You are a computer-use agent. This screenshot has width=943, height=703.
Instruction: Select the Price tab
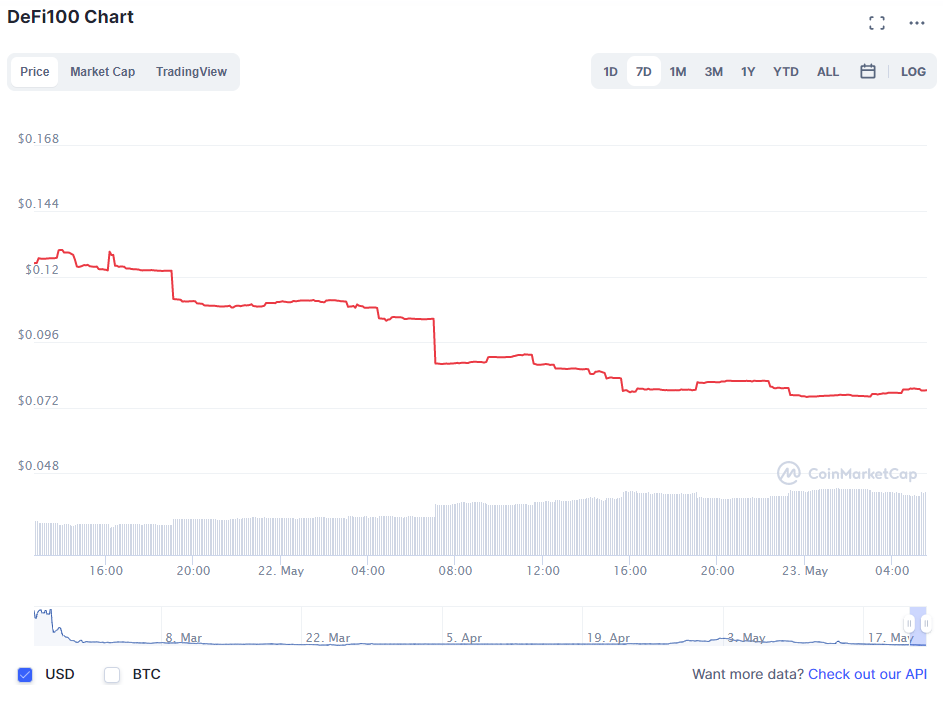[35, 71]
